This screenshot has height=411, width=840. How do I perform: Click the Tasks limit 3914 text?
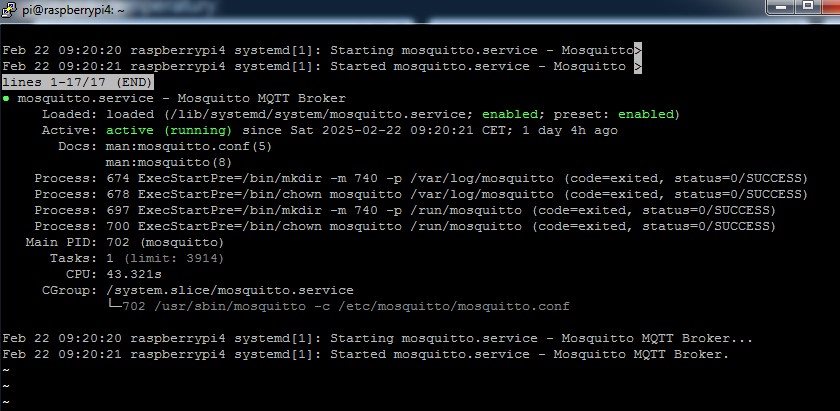pyautogui.click(x=174, y=259)
